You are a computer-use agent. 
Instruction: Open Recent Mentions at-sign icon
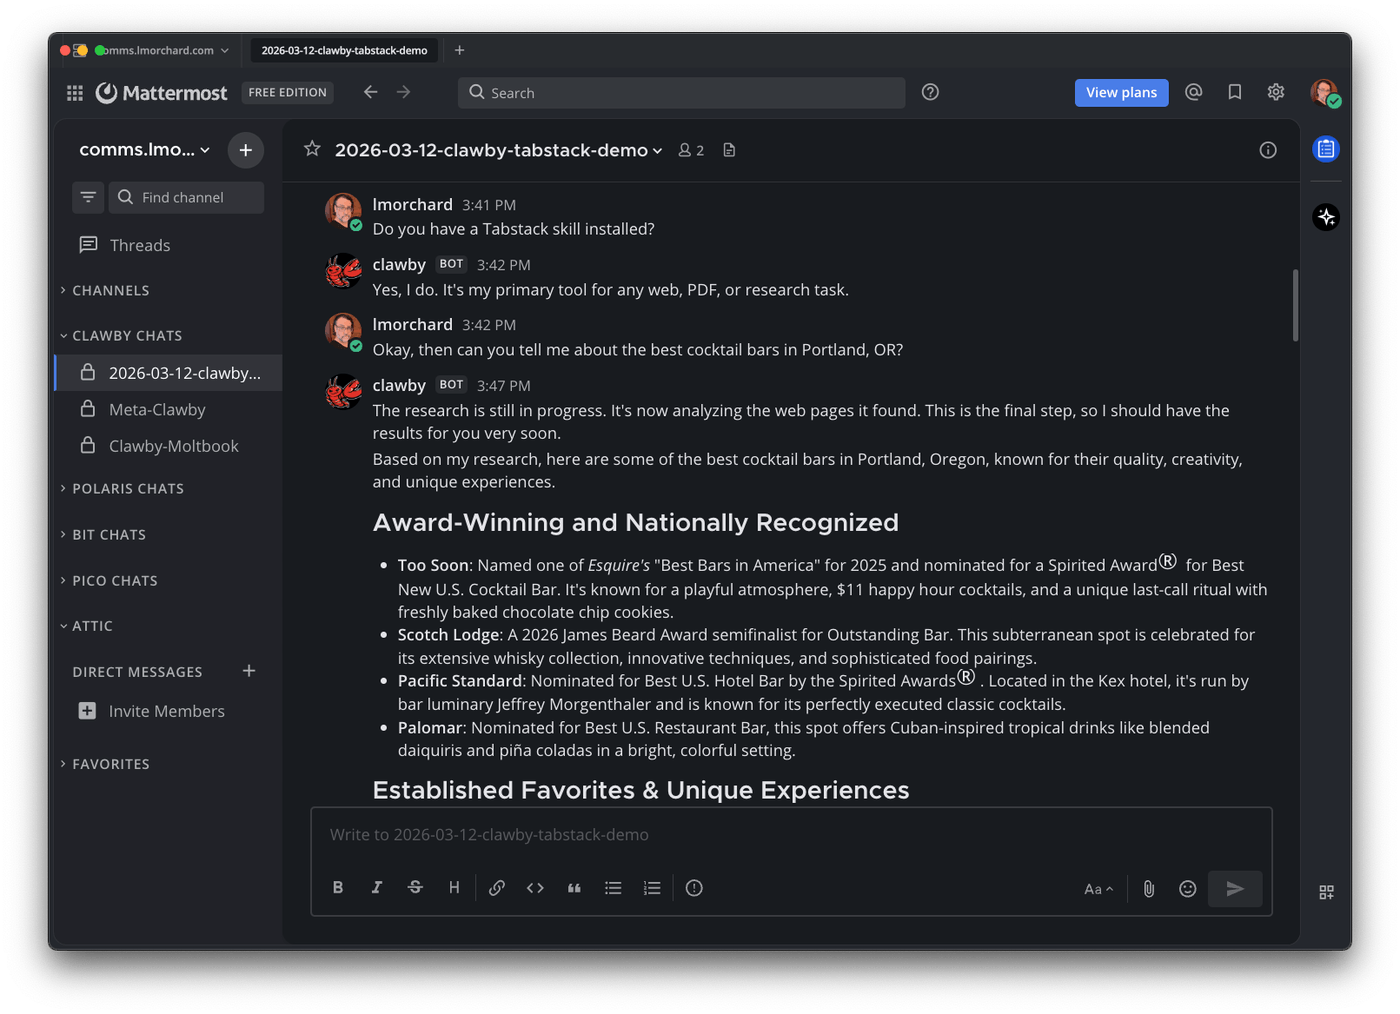1193,92
